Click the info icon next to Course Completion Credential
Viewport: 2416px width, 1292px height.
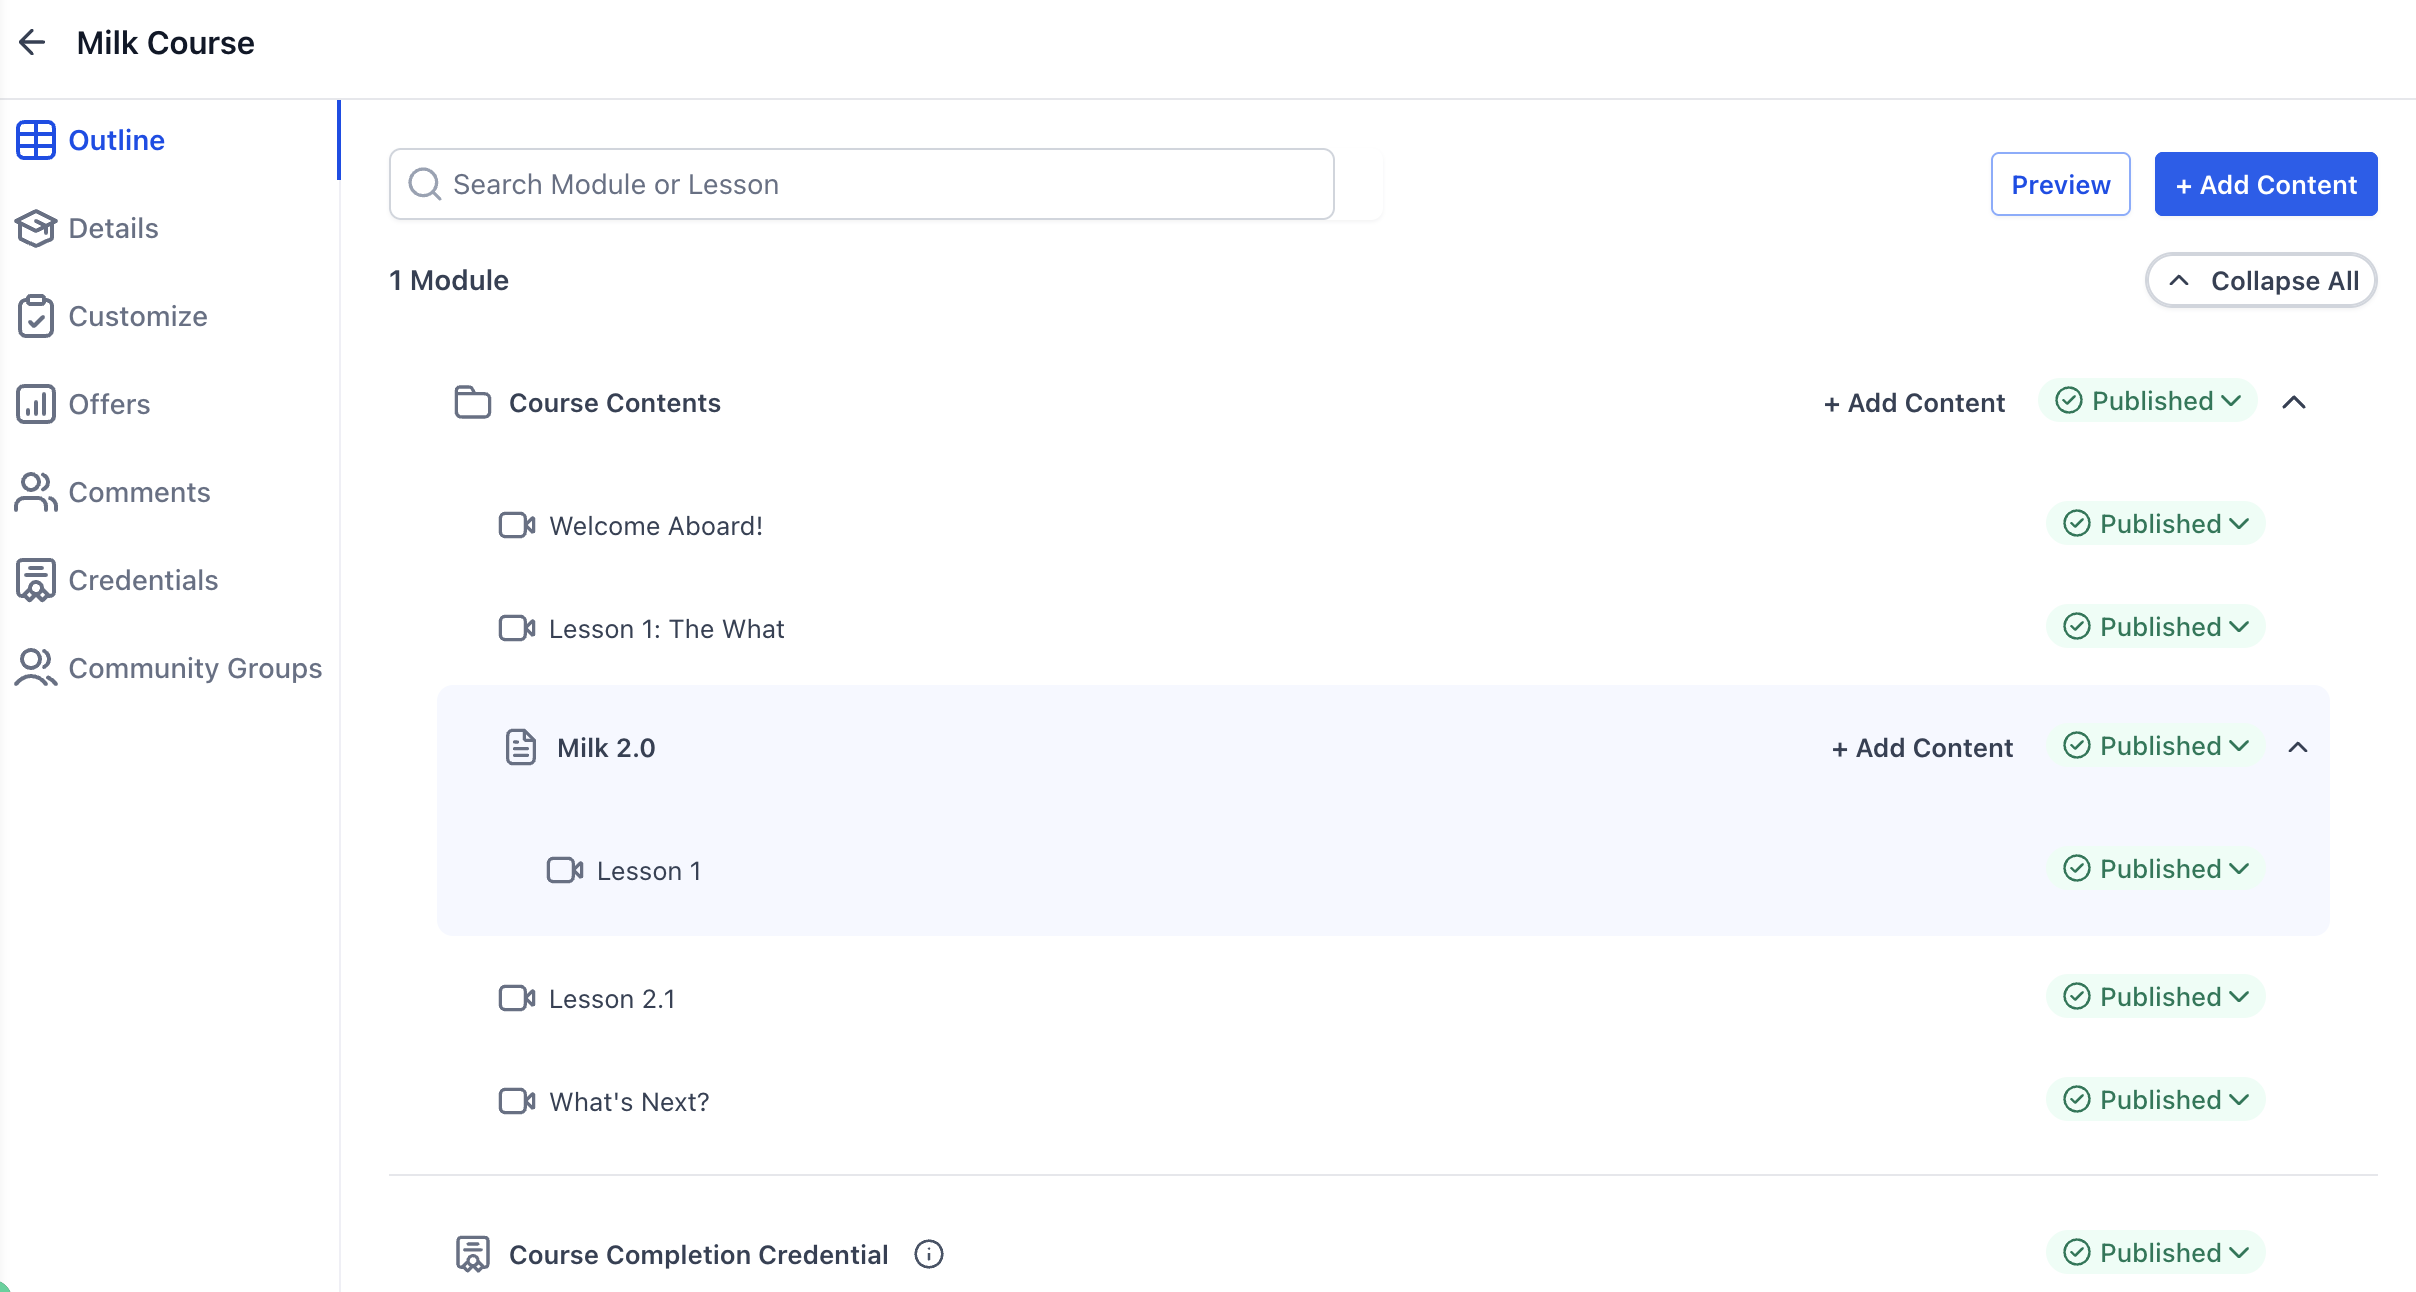click(x=928, y=1254)
